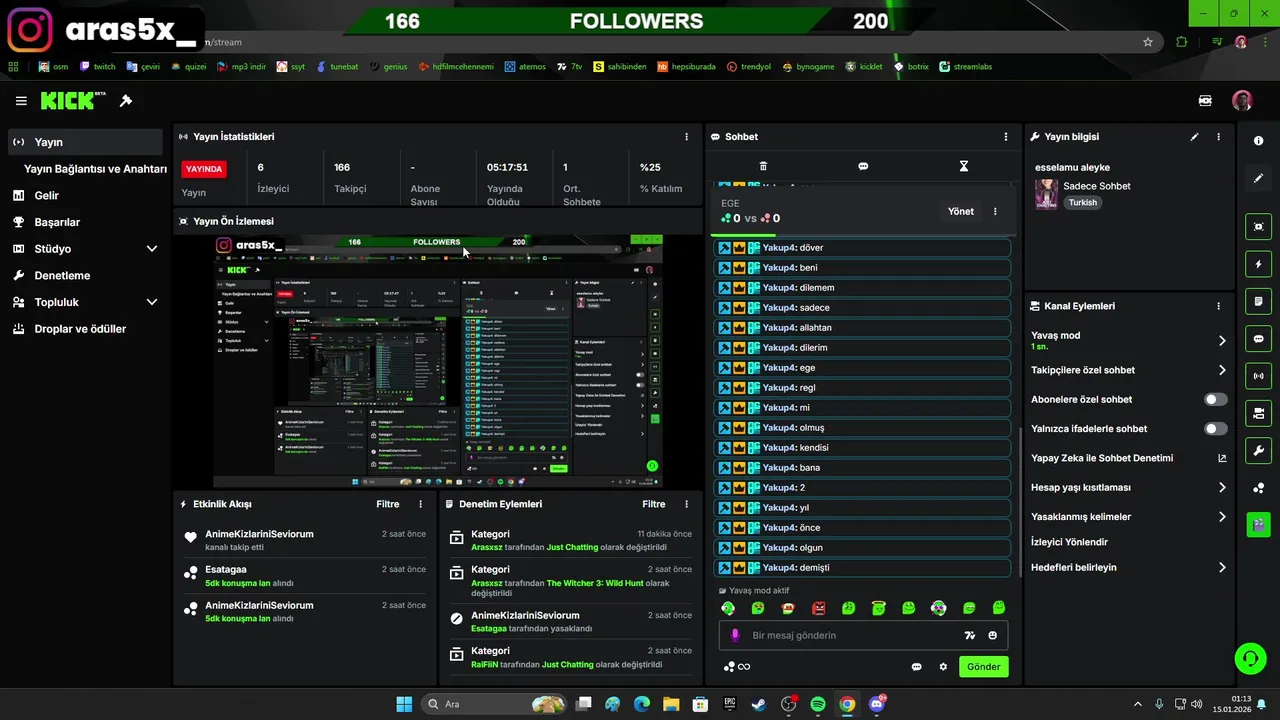Screen dimensions: 1280x720
Task: Open chat settings gear beside Gönder
Action: [x=943, y=667]
